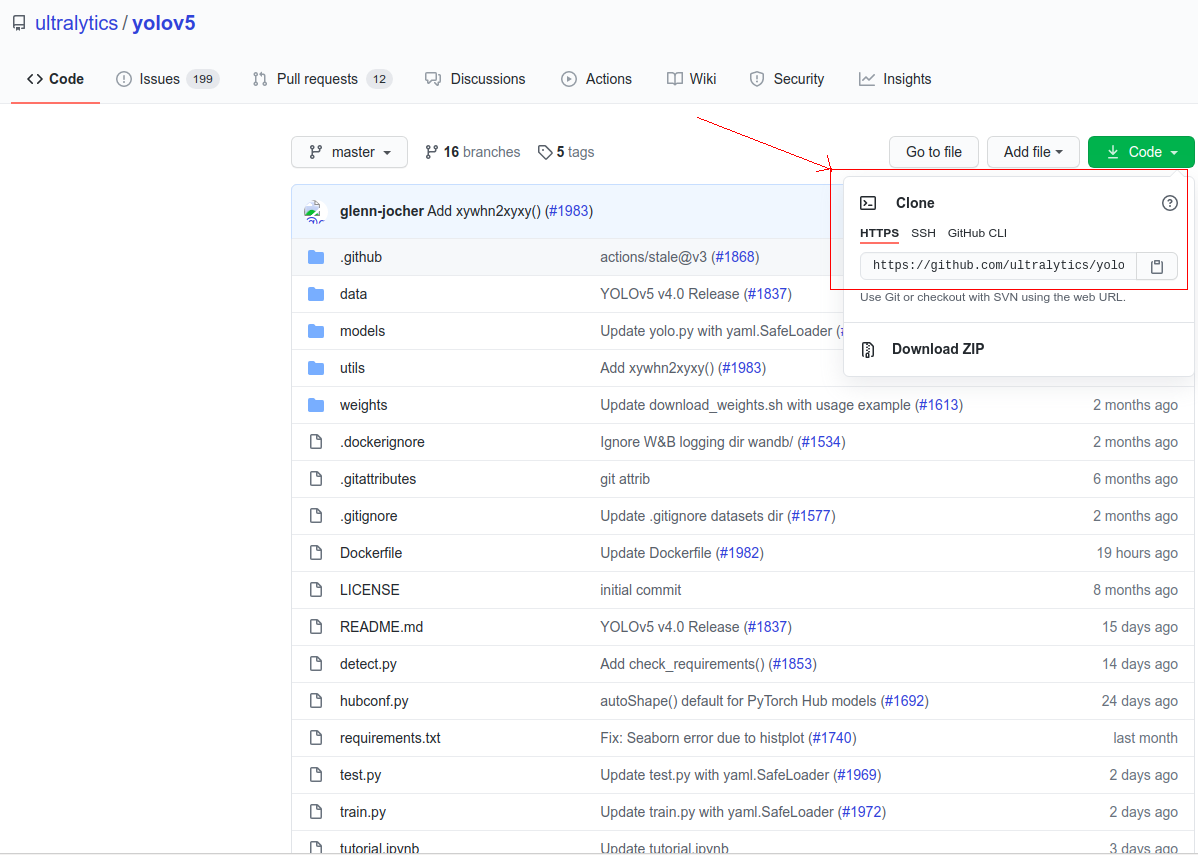The height and width of the screenshot is (855, 1198).
Task: Click file icon beside LICENSE
Action: click(316, 590)
